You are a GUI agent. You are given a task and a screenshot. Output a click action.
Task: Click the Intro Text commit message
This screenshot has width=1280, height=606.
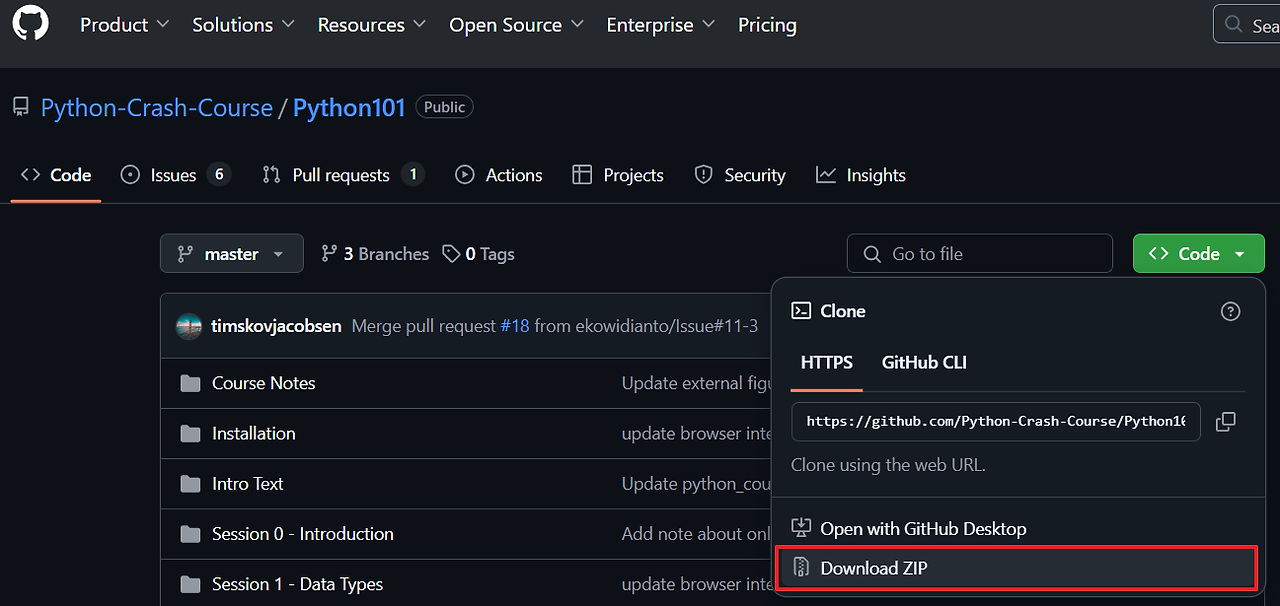pos(696,483)
